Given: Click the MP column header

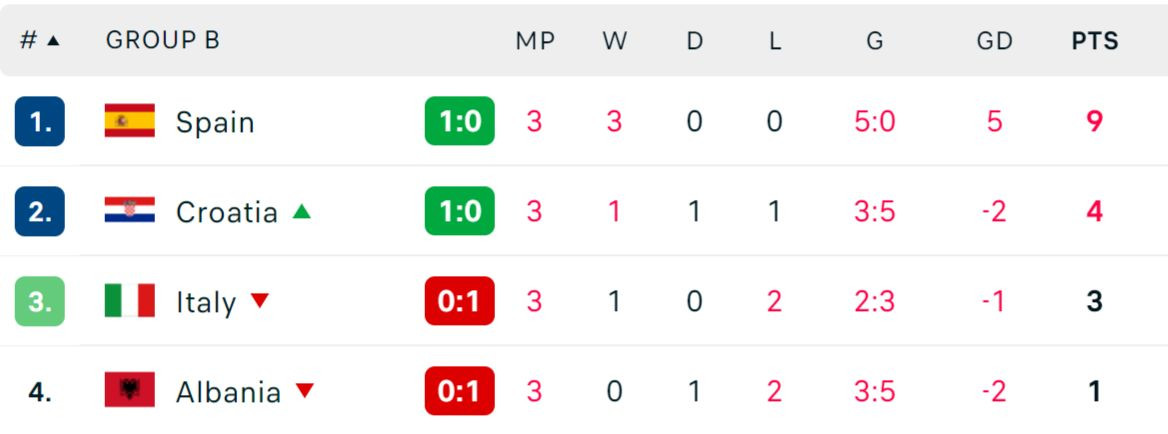Looking at the screenshot, I should click(x=535, y=41).
